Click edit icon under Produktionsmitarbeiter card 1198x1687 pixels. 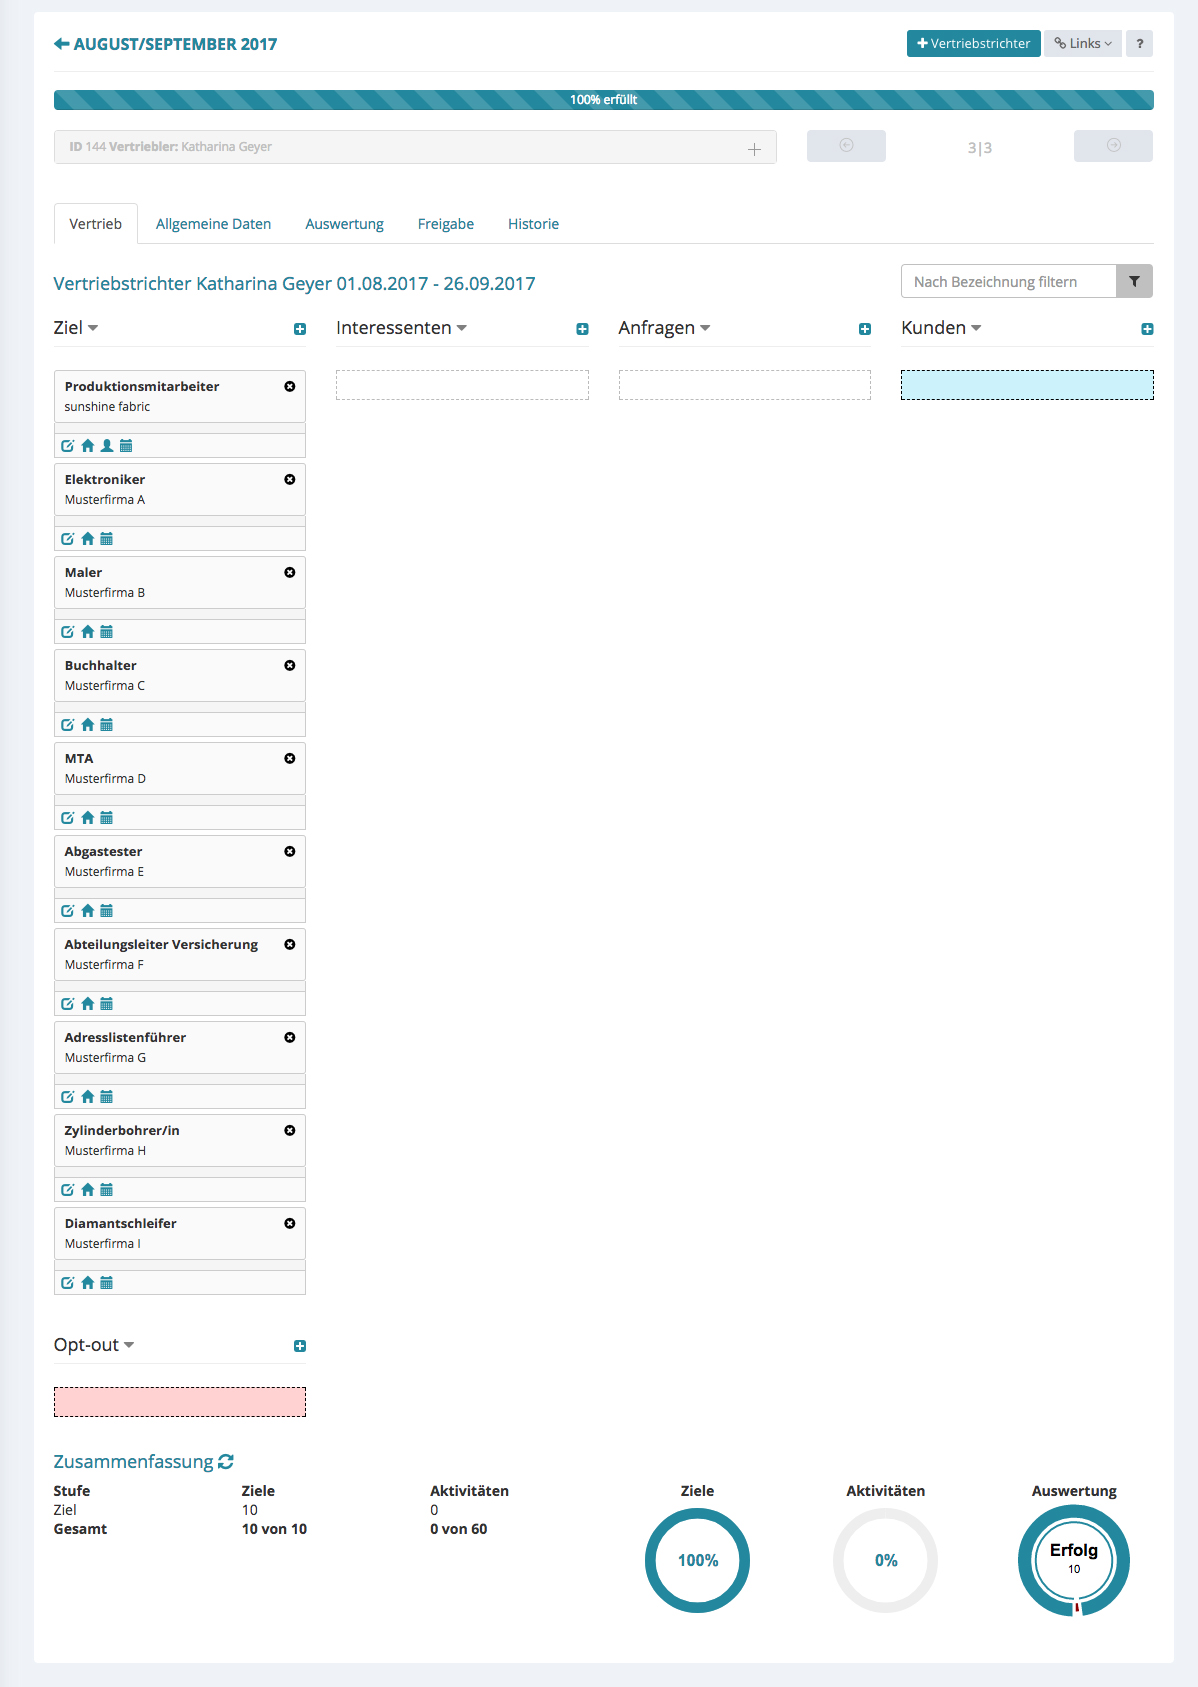tap(68, 446)
